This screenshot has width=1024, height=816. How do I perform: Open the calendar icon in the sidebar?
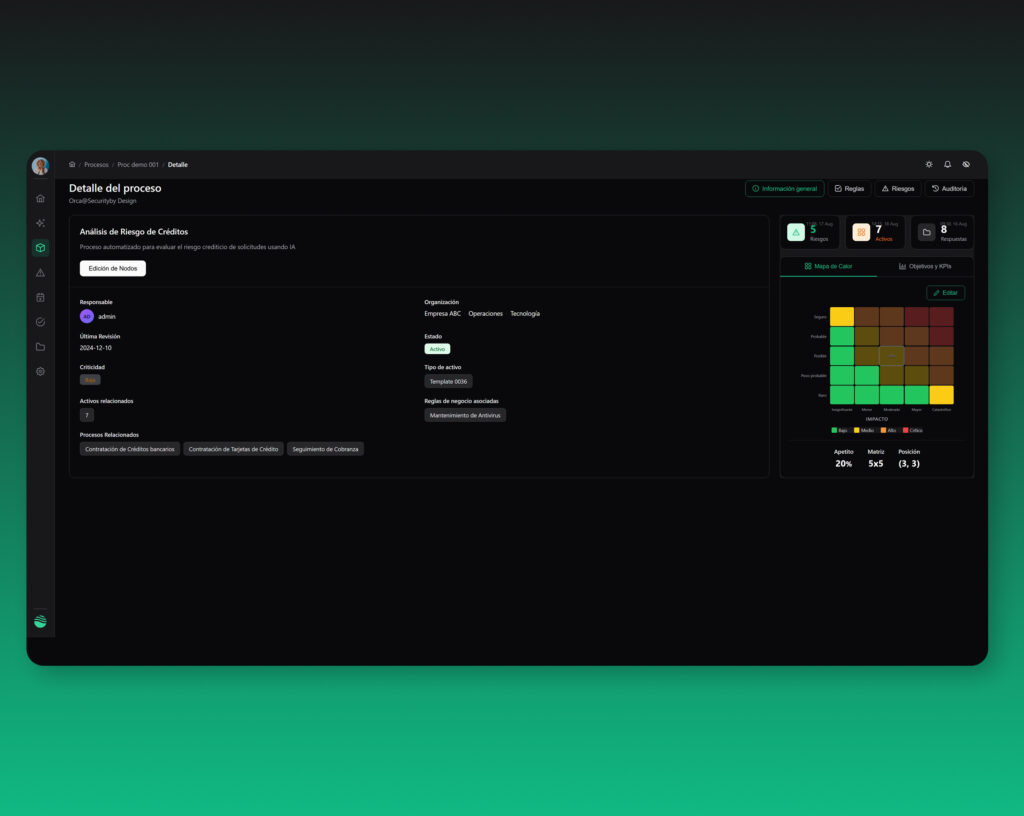click(40, 298)
